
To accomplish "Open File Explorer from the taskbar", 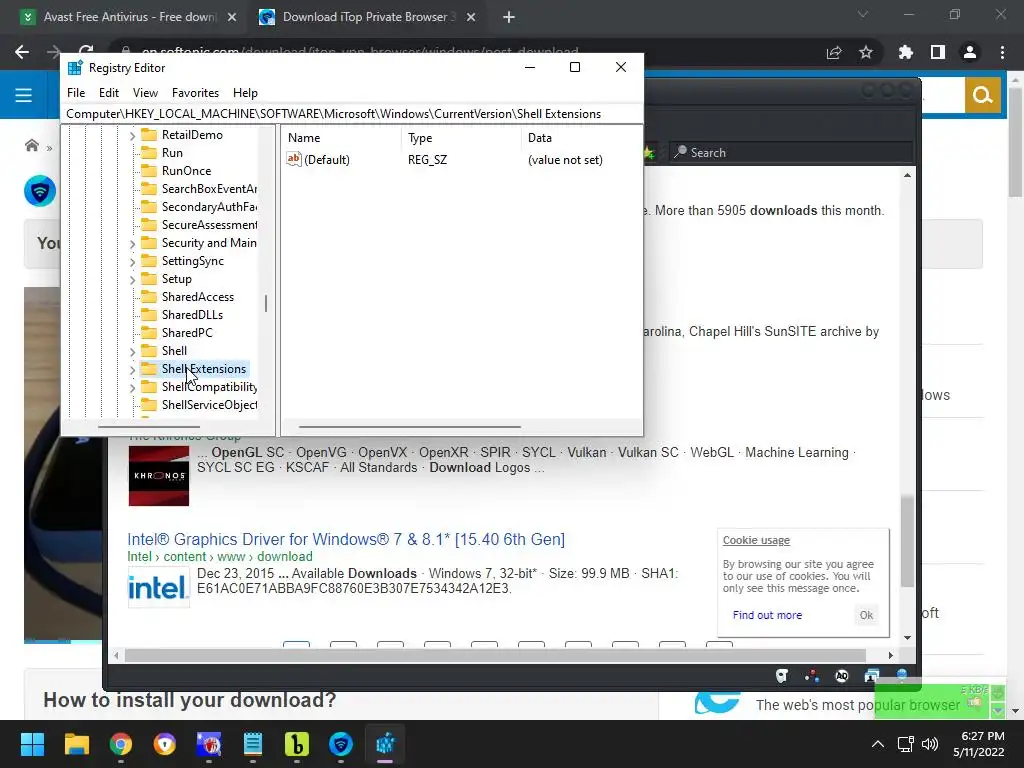I will [x=76, y=744].
